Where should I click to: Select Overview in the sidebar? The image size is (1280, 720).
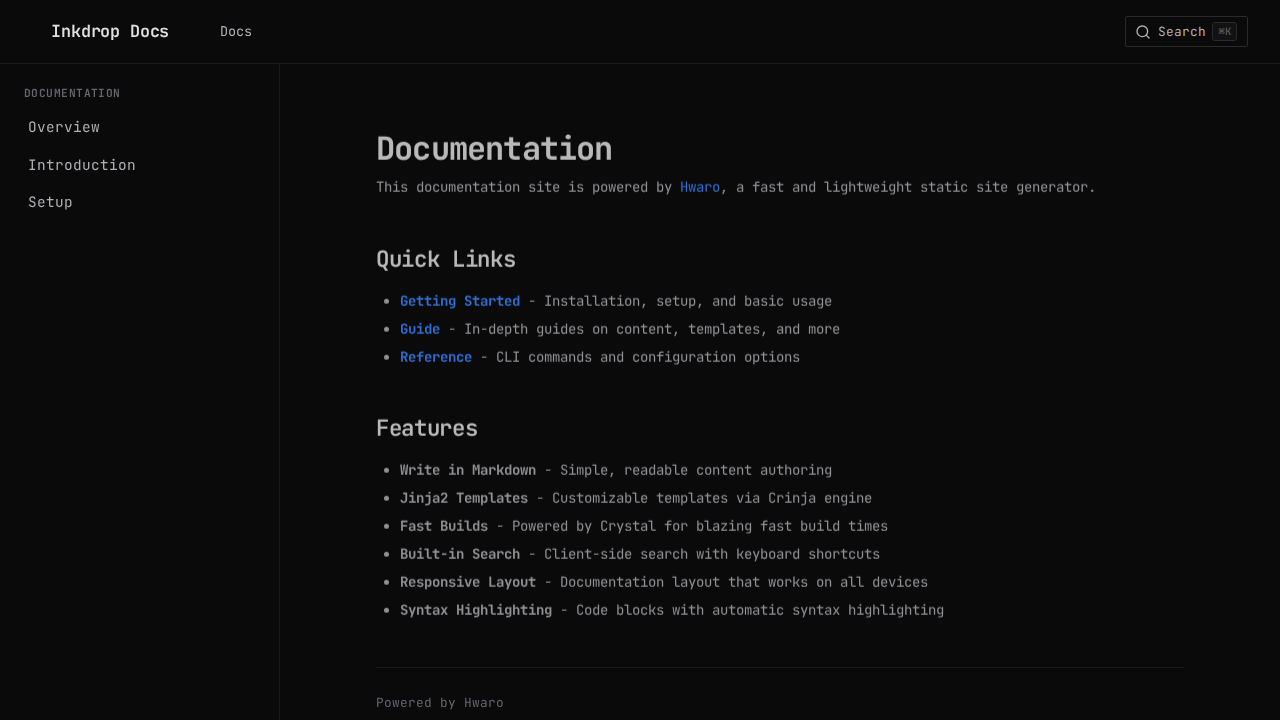(x=64, y=127)
